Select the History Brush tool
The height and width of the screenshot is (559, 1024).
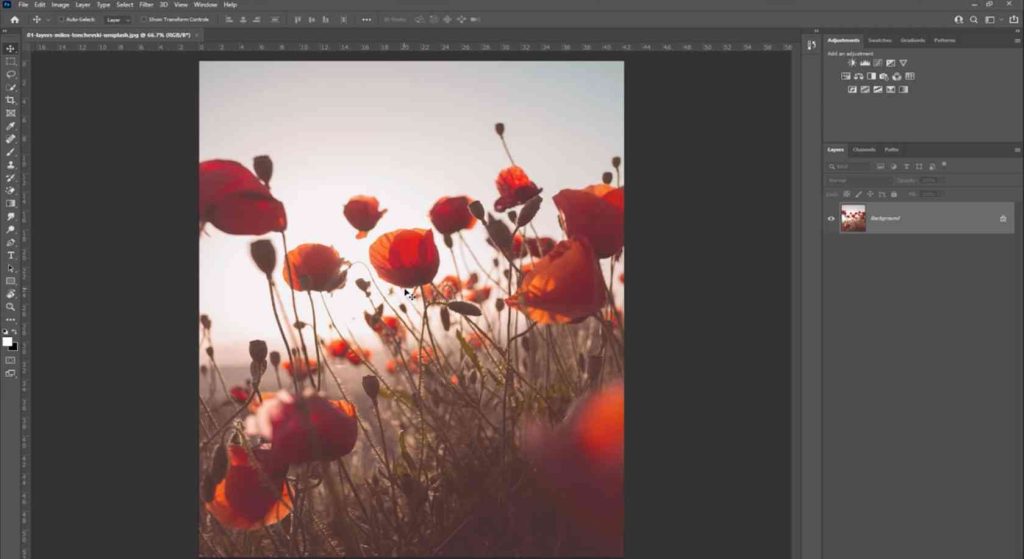tap(10, 178)
